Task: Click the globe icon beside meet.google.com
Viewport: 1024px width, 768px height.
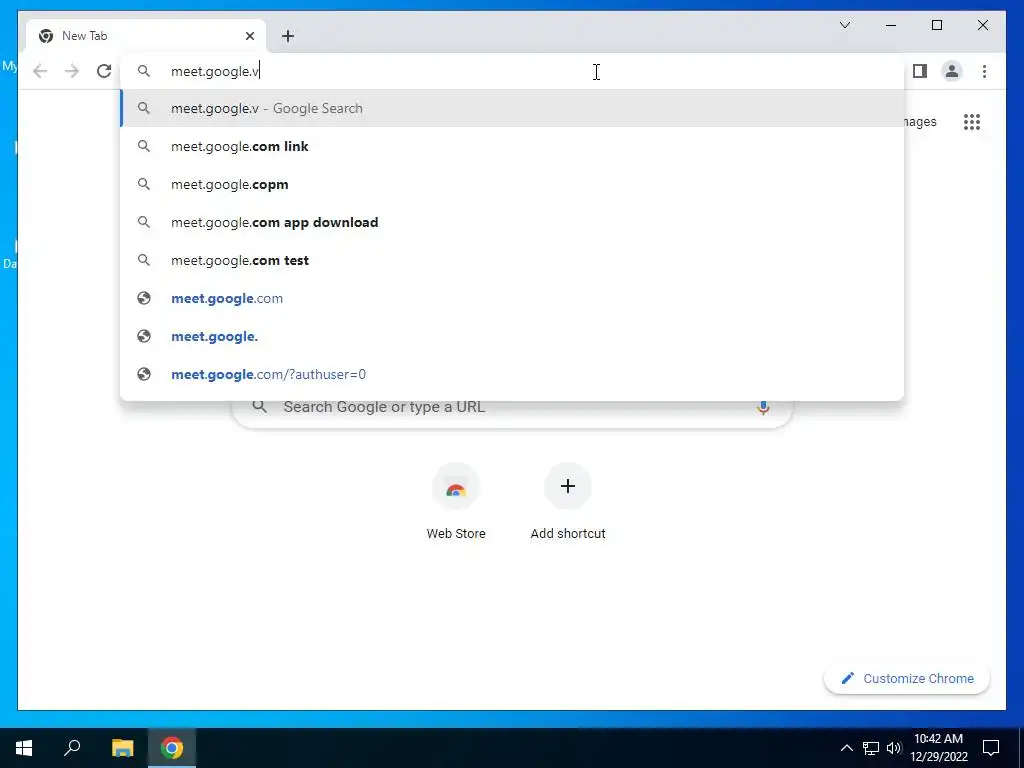Action: 144,298
